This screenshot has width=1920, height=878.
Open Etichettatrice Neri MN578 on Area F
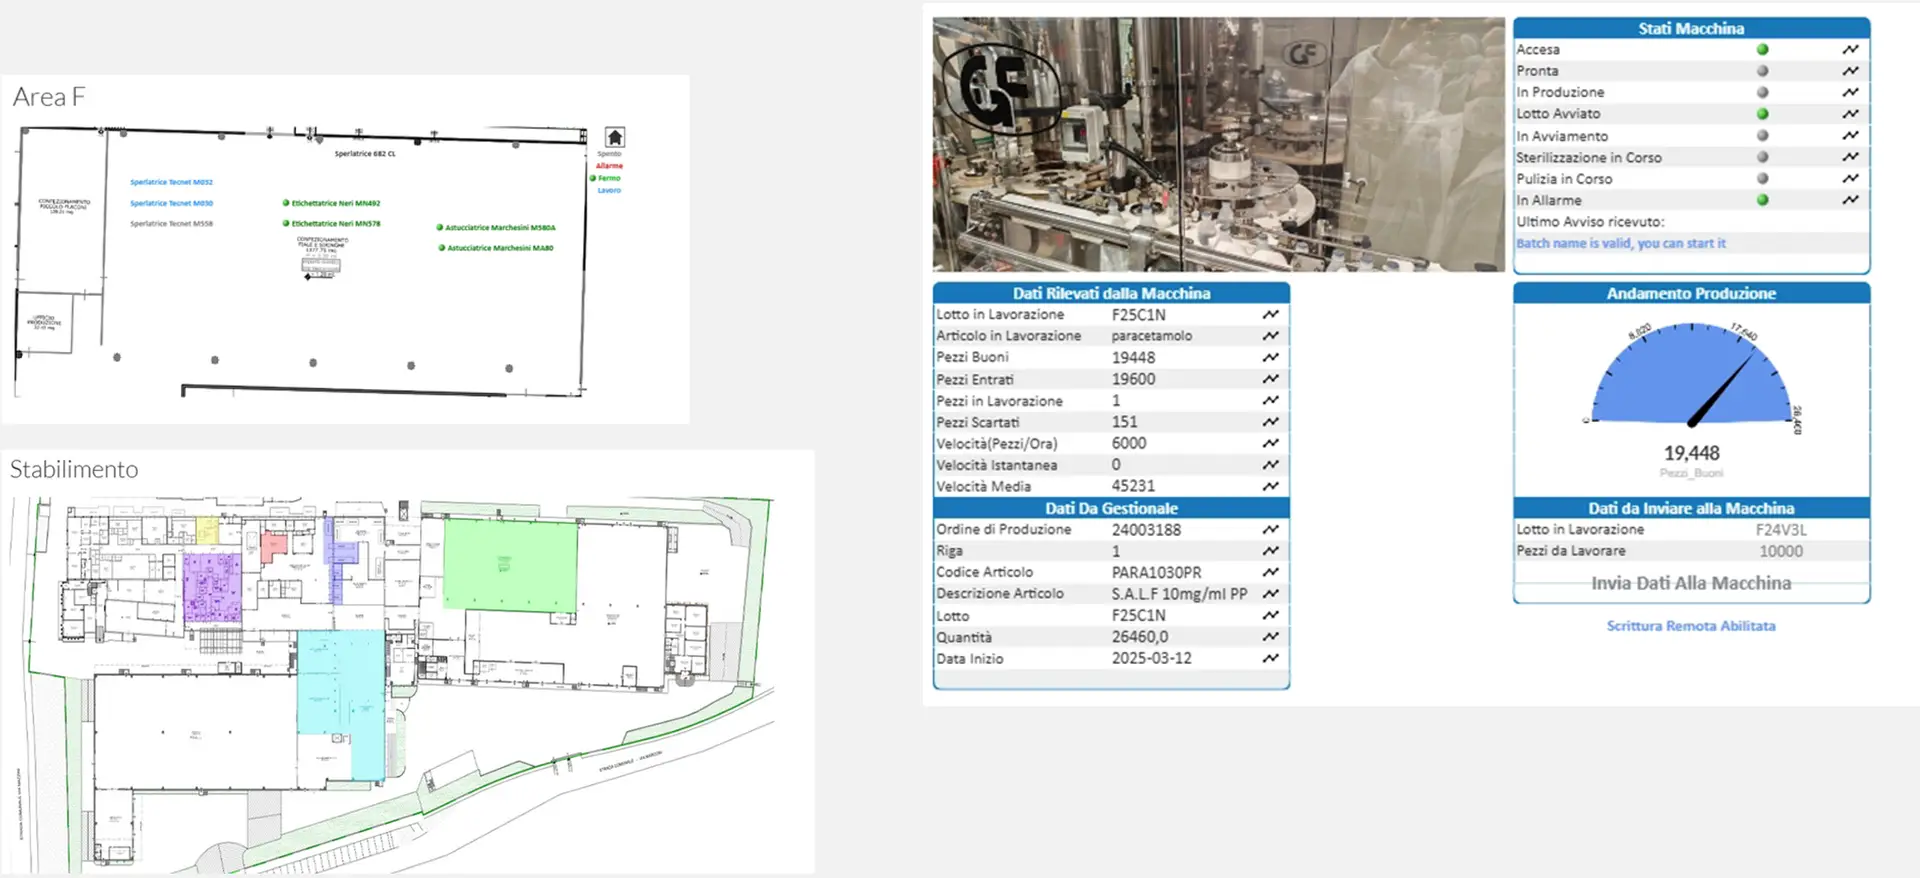pyautogui.click(x=335, y=224)
